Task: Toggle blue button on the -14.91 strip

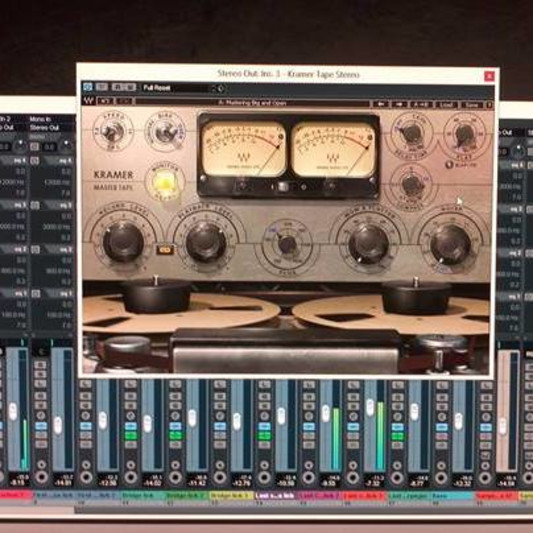Action: (41, 426)
